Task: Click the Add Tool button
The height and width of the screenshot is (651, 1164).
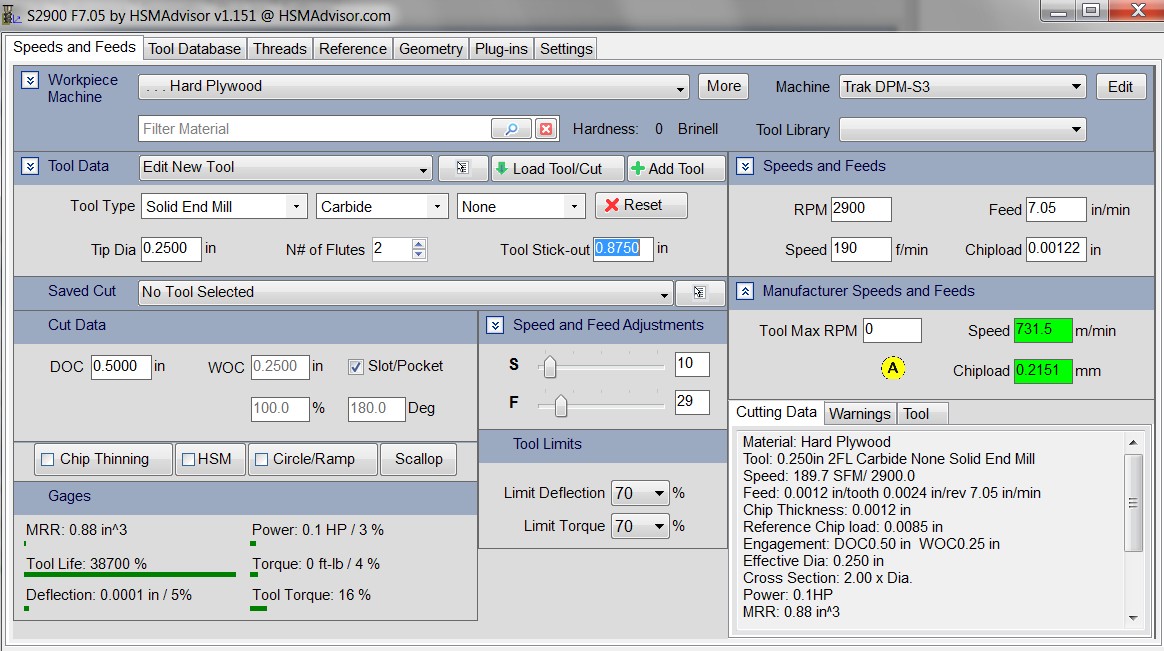Action: 676,169
